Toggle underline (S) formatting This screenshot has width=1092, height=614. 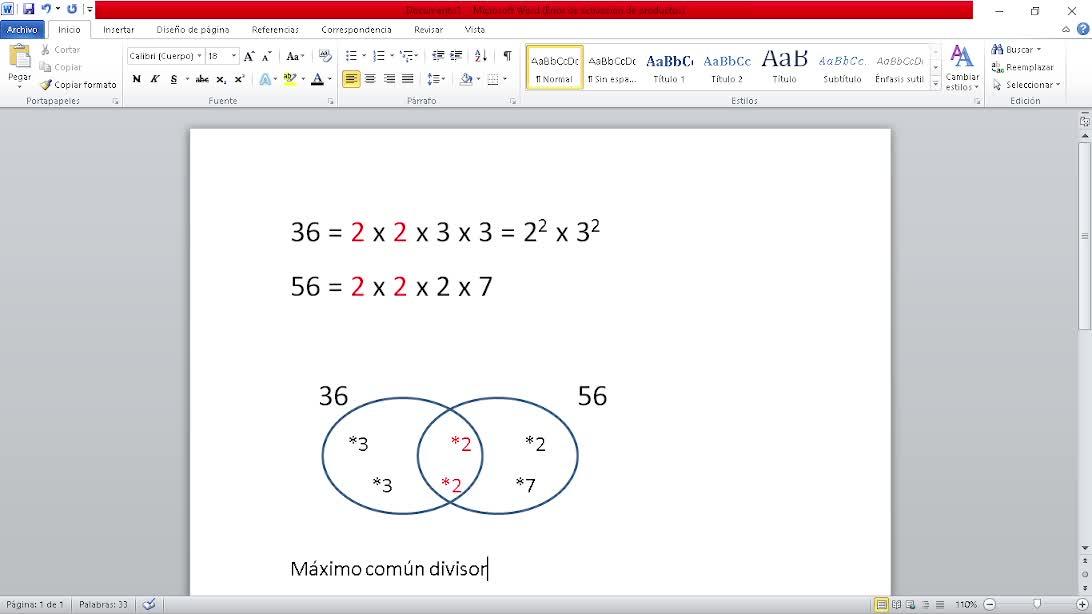(x=173, y=79)
